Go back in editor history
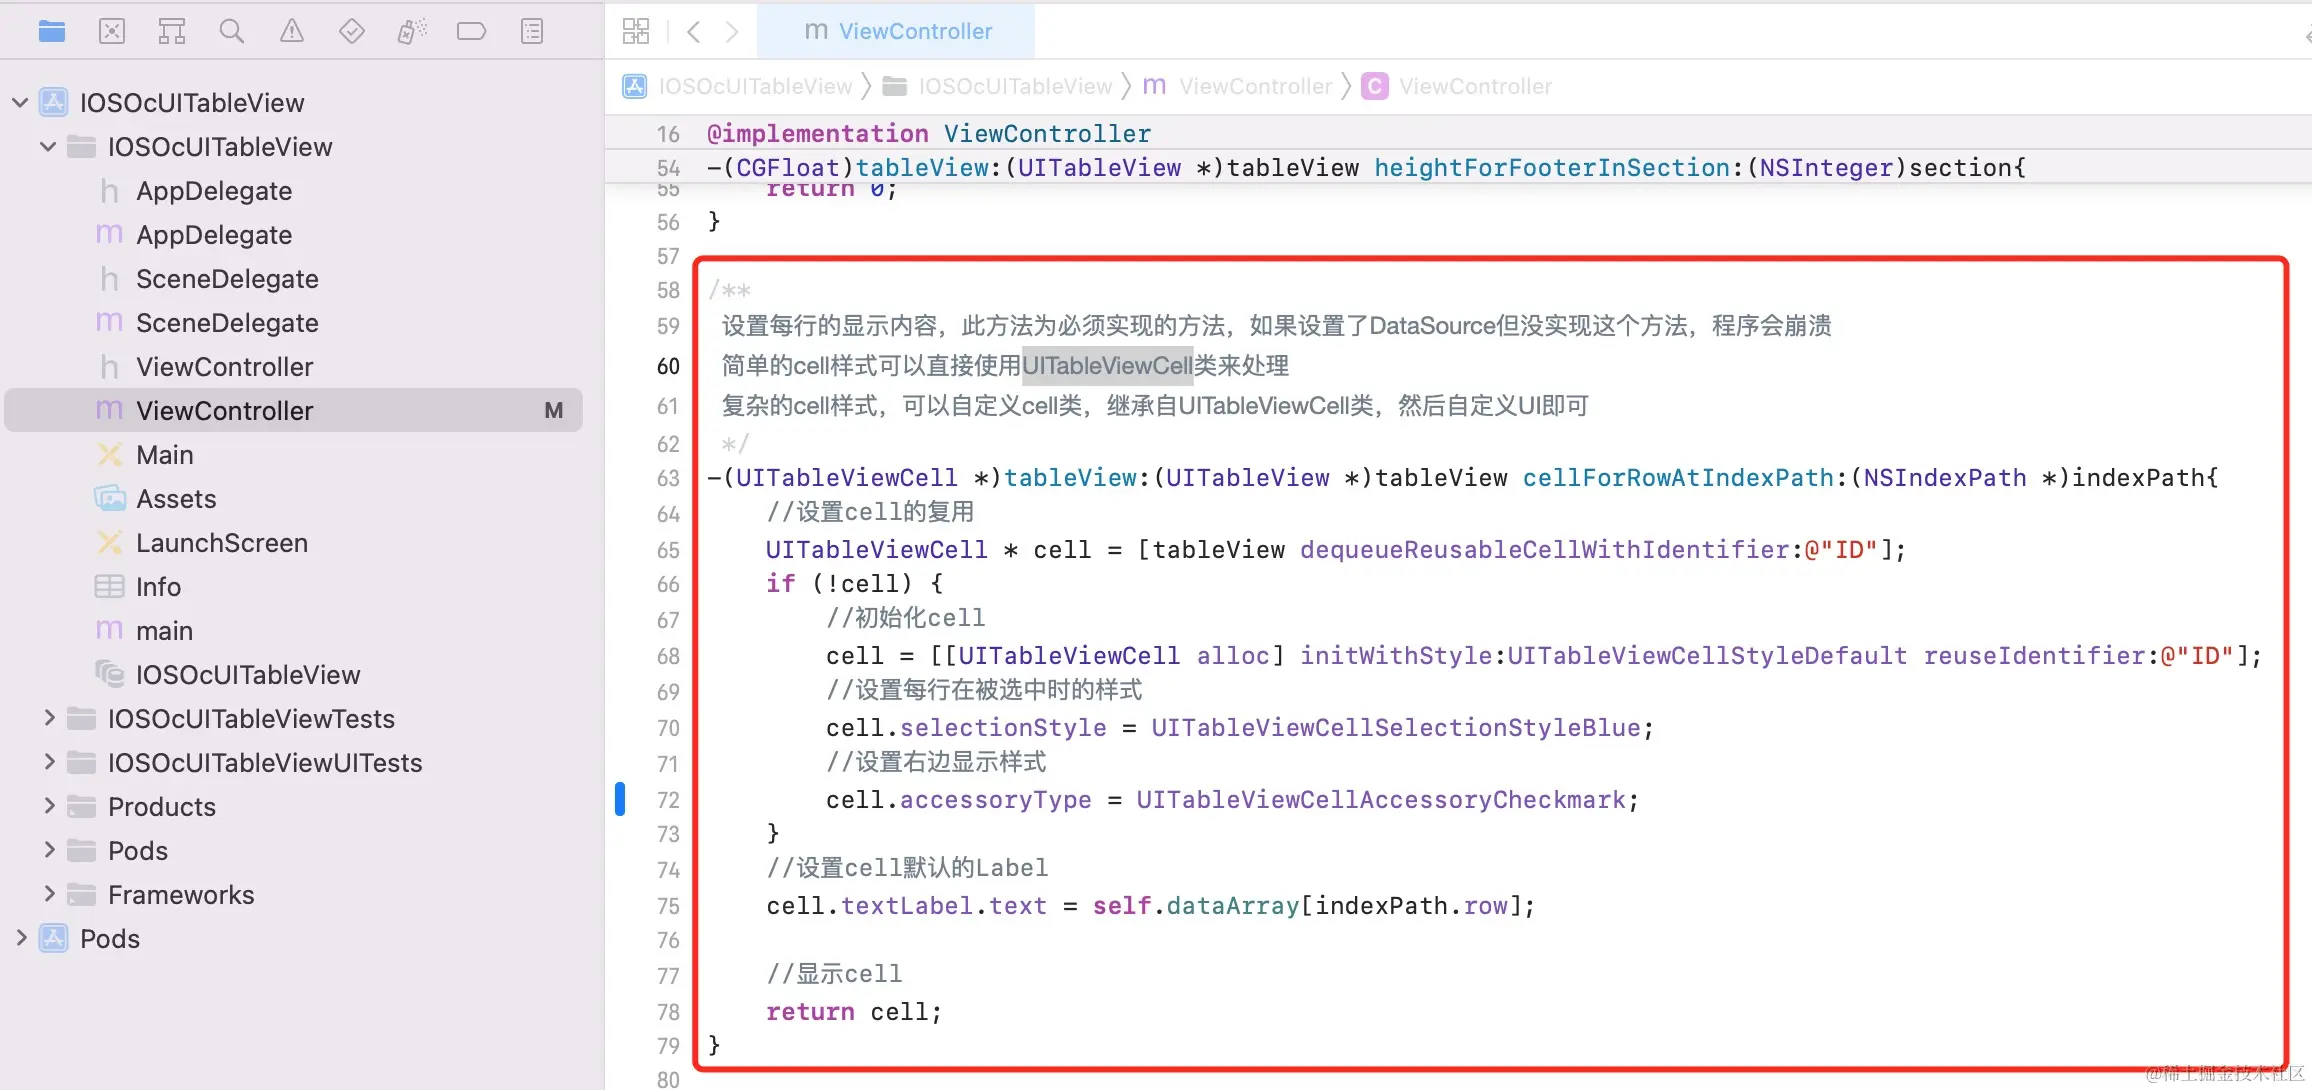Viewport: 2312px width, 1090px height. click(x=694, y=32)
